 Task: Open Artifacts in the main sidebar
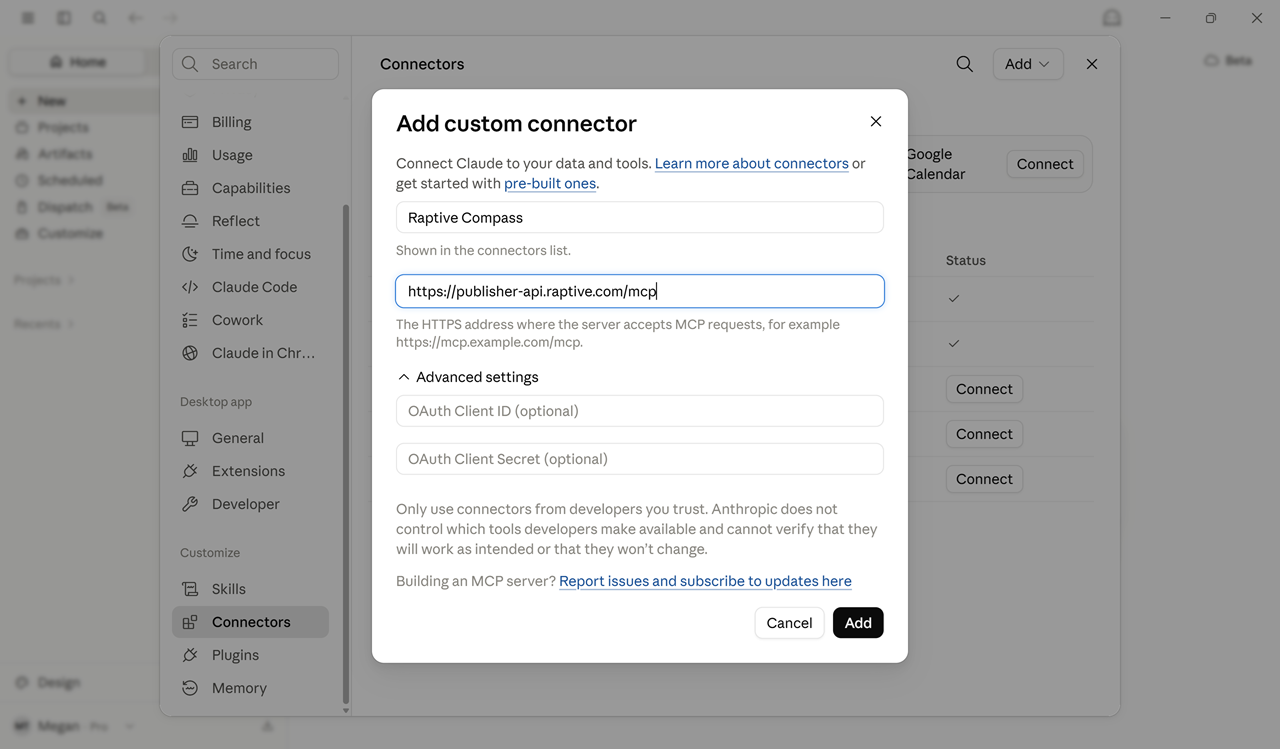point(65,154)
